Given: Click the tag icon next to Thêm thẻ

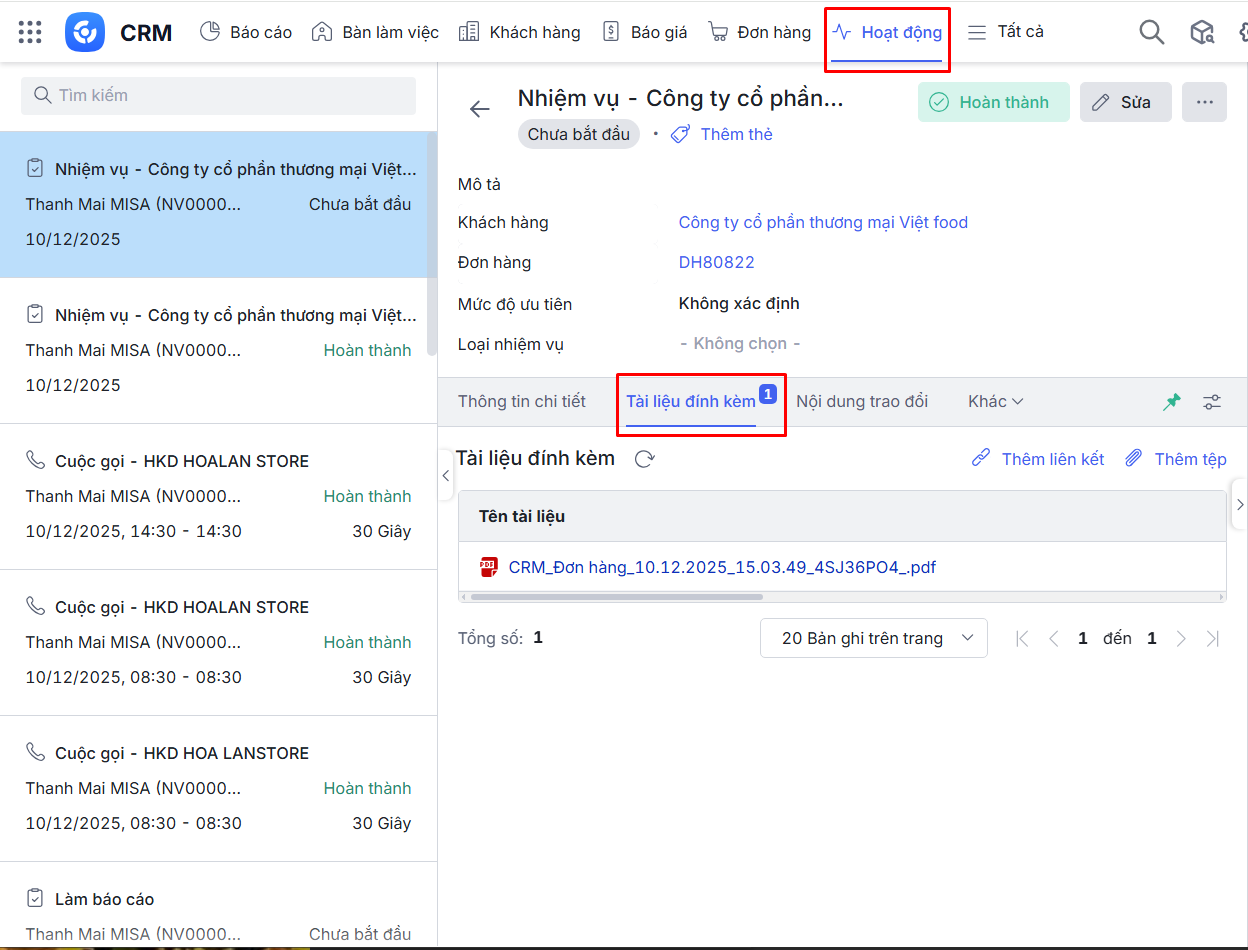Looking at the screenshot, I should 680,134.
